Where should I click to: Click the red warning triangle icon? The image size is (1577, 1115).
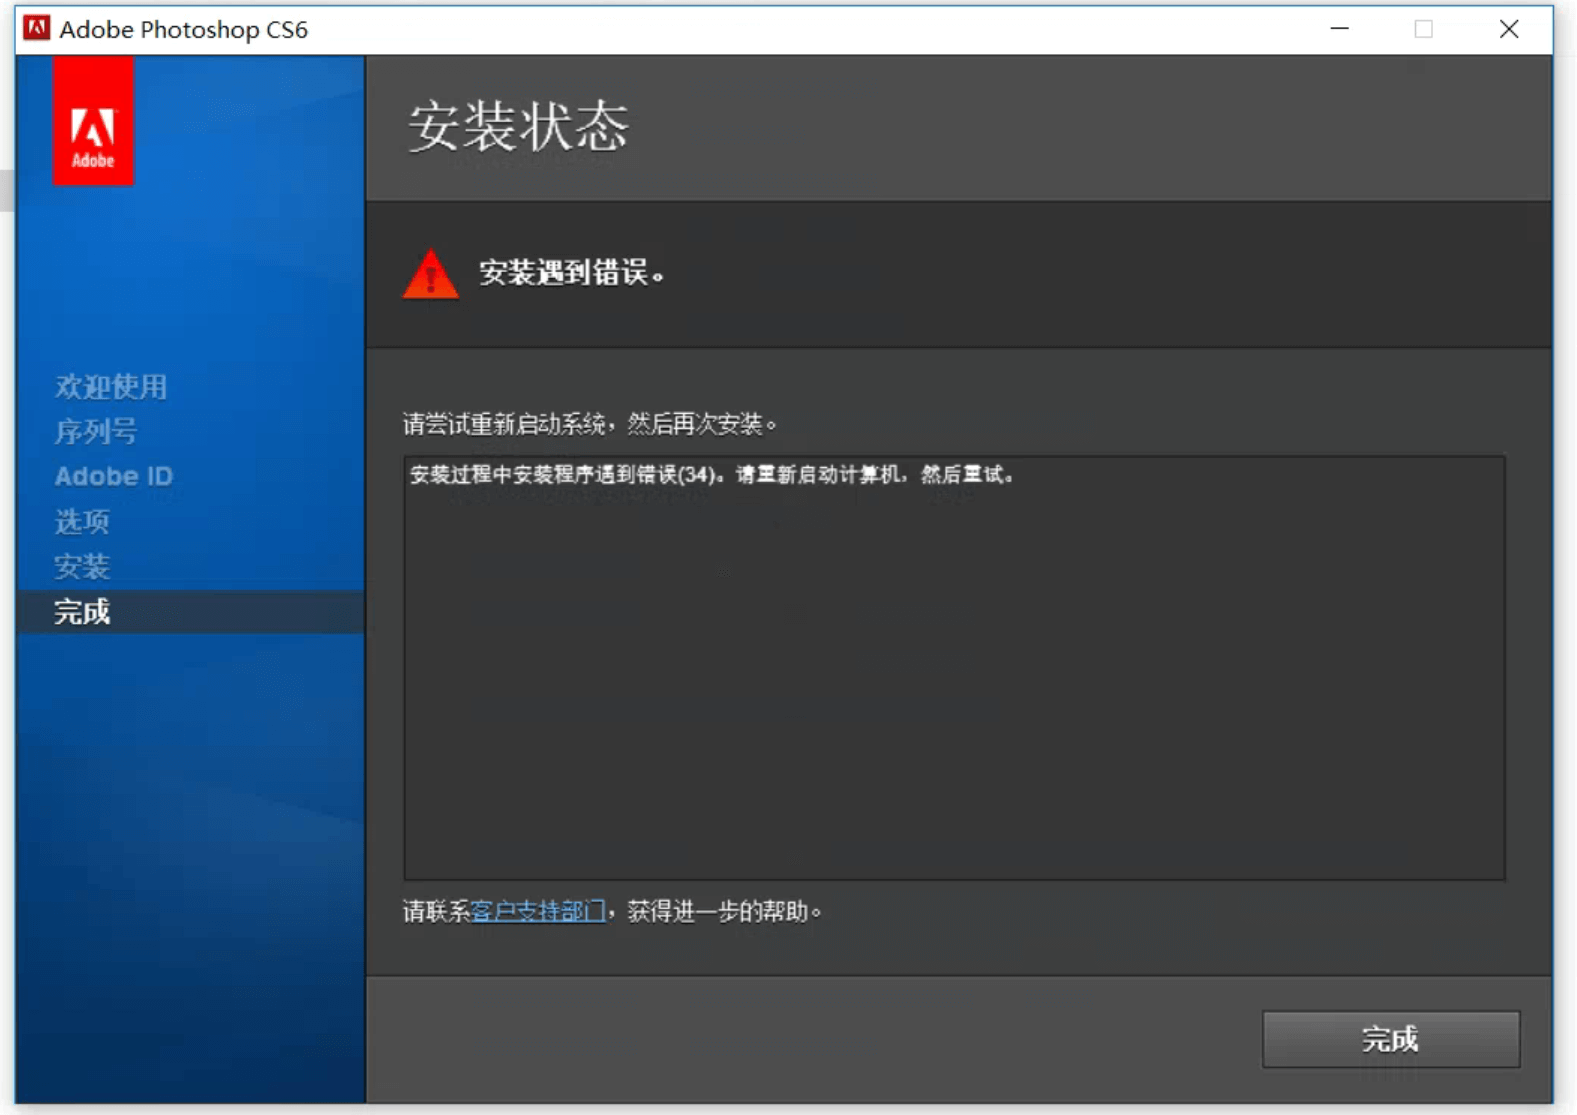coord(430,273)
